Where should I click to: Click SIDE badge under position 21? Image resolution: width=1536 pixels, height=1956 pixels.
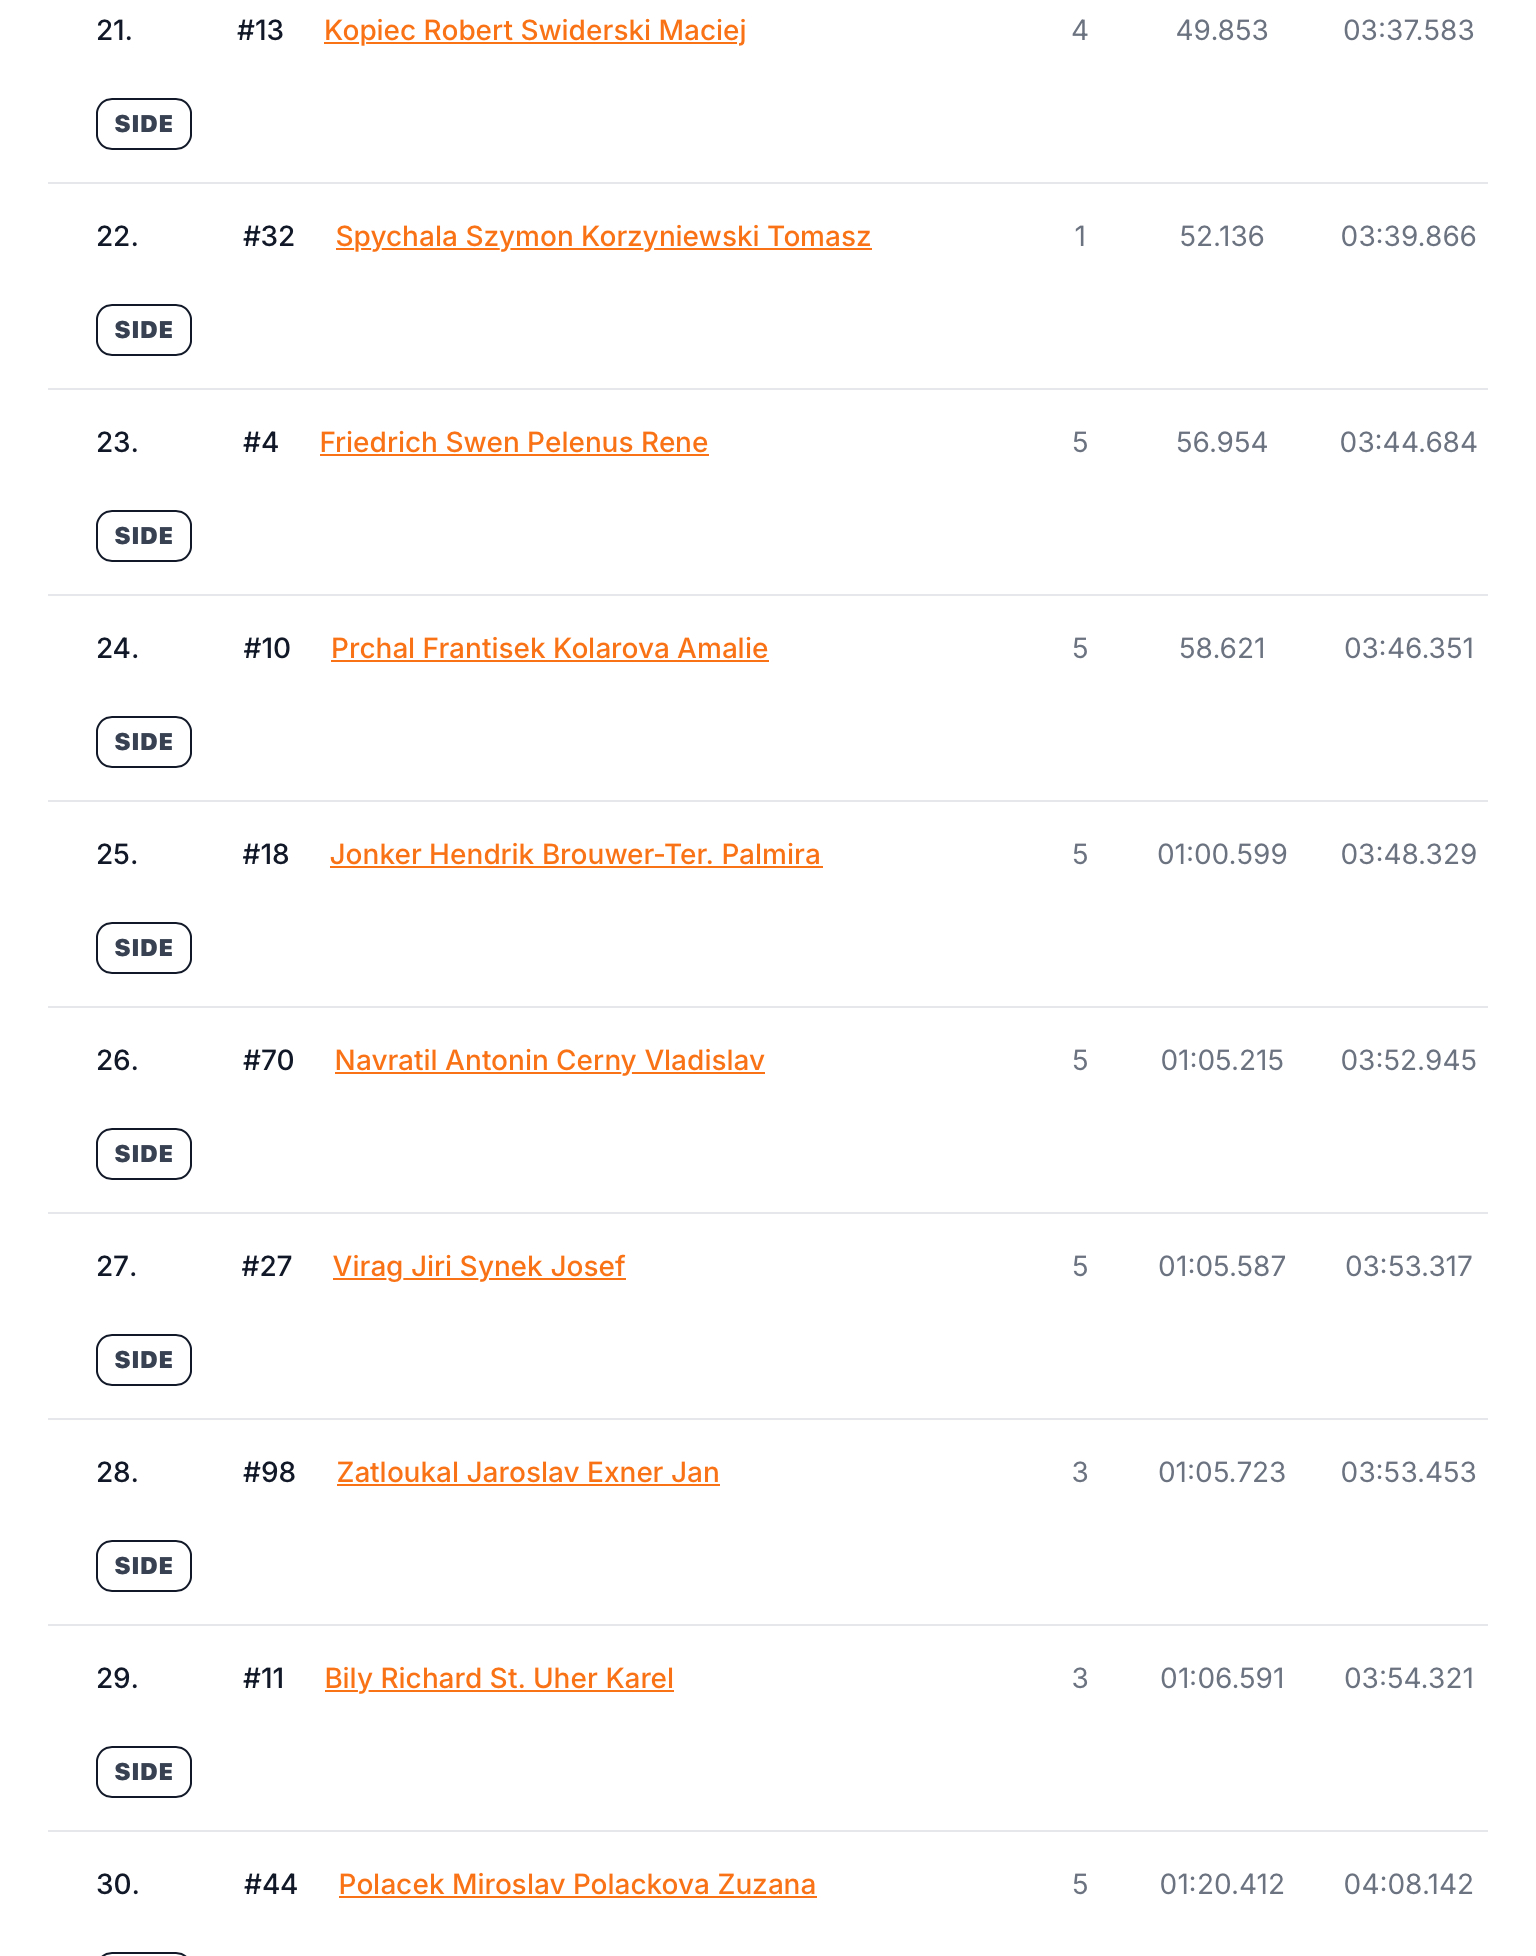[144, 124]
